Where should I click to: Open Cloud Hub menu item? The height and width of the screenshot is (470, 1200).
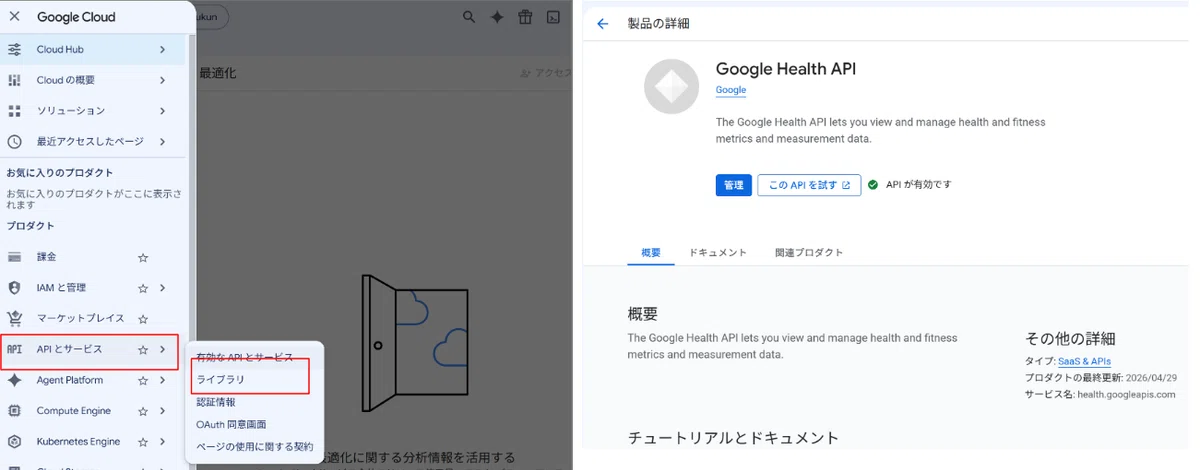[92, 49]
